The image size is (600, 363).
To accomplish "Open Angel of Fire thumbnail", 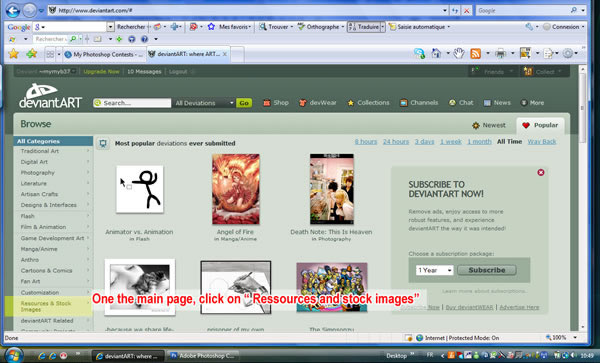I will [236, 189].
